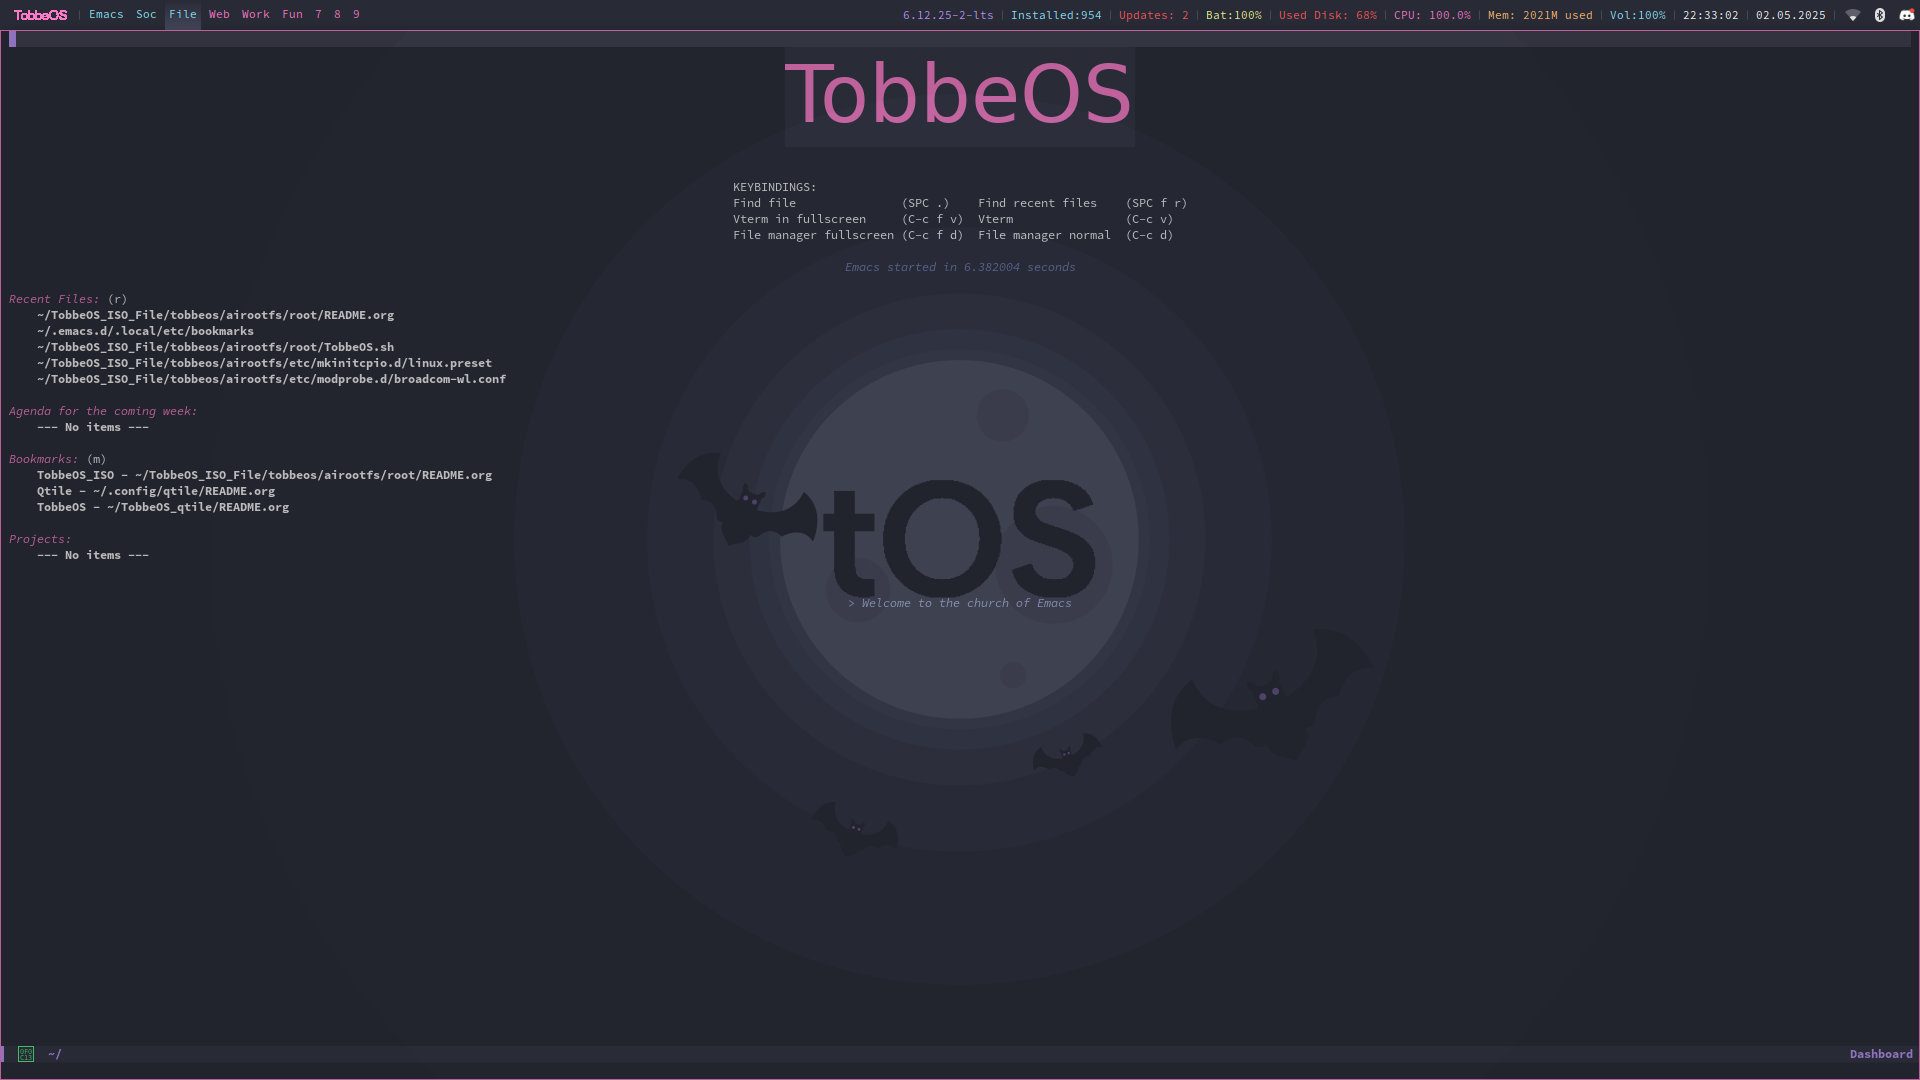This screenshot has height=1080, width=1920.
Task: Open the Qtile bookmark
Action: (156, 491)
